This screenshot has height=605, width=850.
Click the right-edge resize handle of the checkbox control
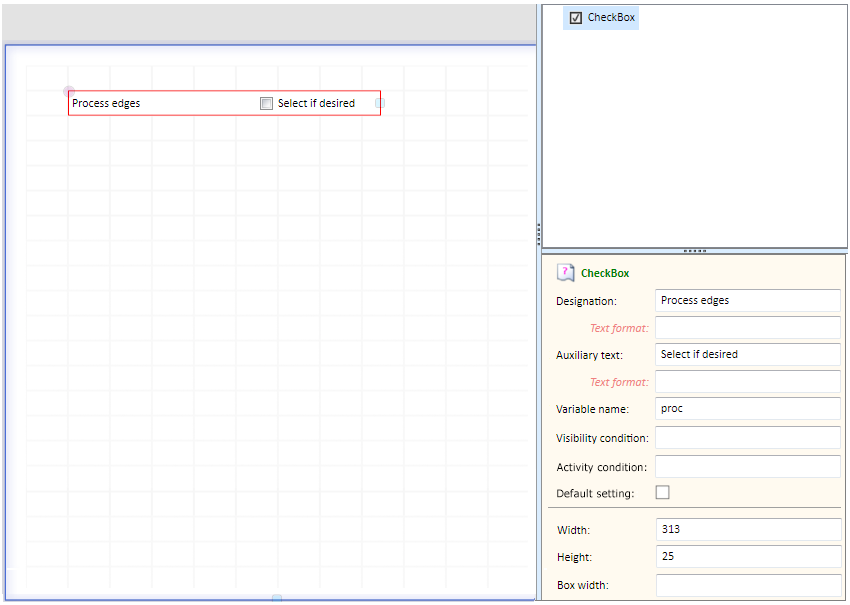pyautogui.click(x=380, y=103)
